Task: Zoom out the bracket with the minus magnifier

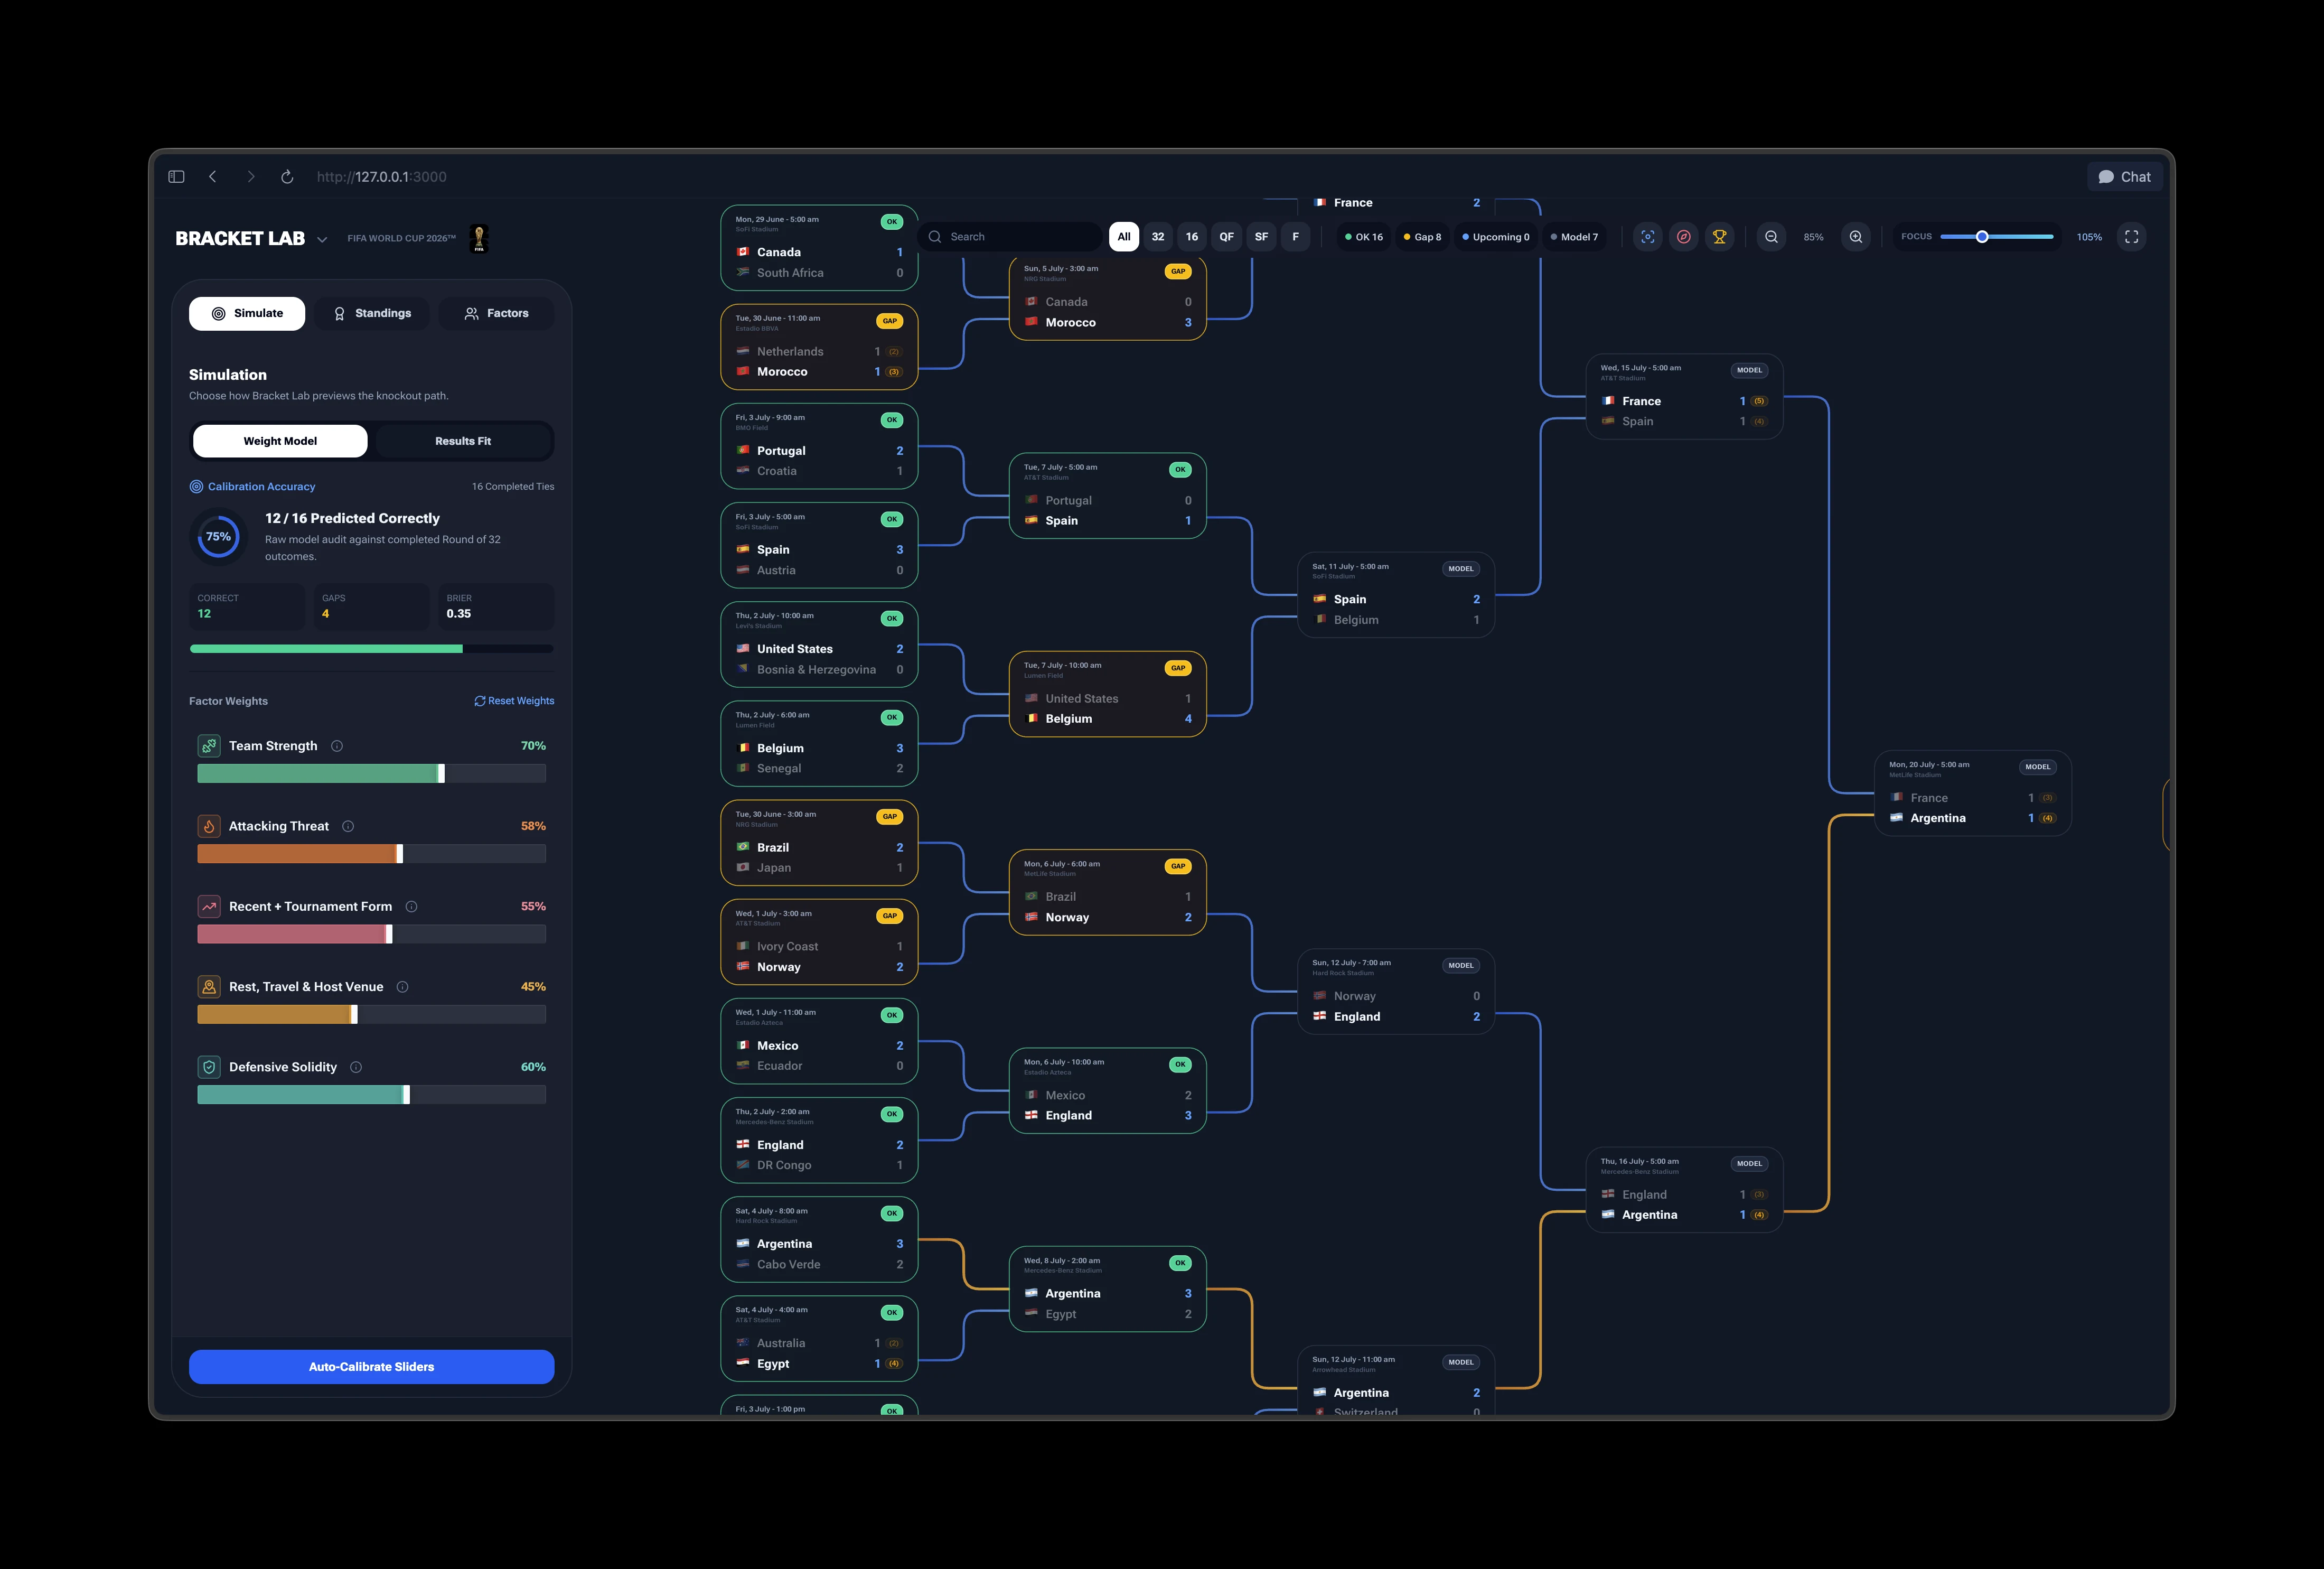Action: (1771, 237)
